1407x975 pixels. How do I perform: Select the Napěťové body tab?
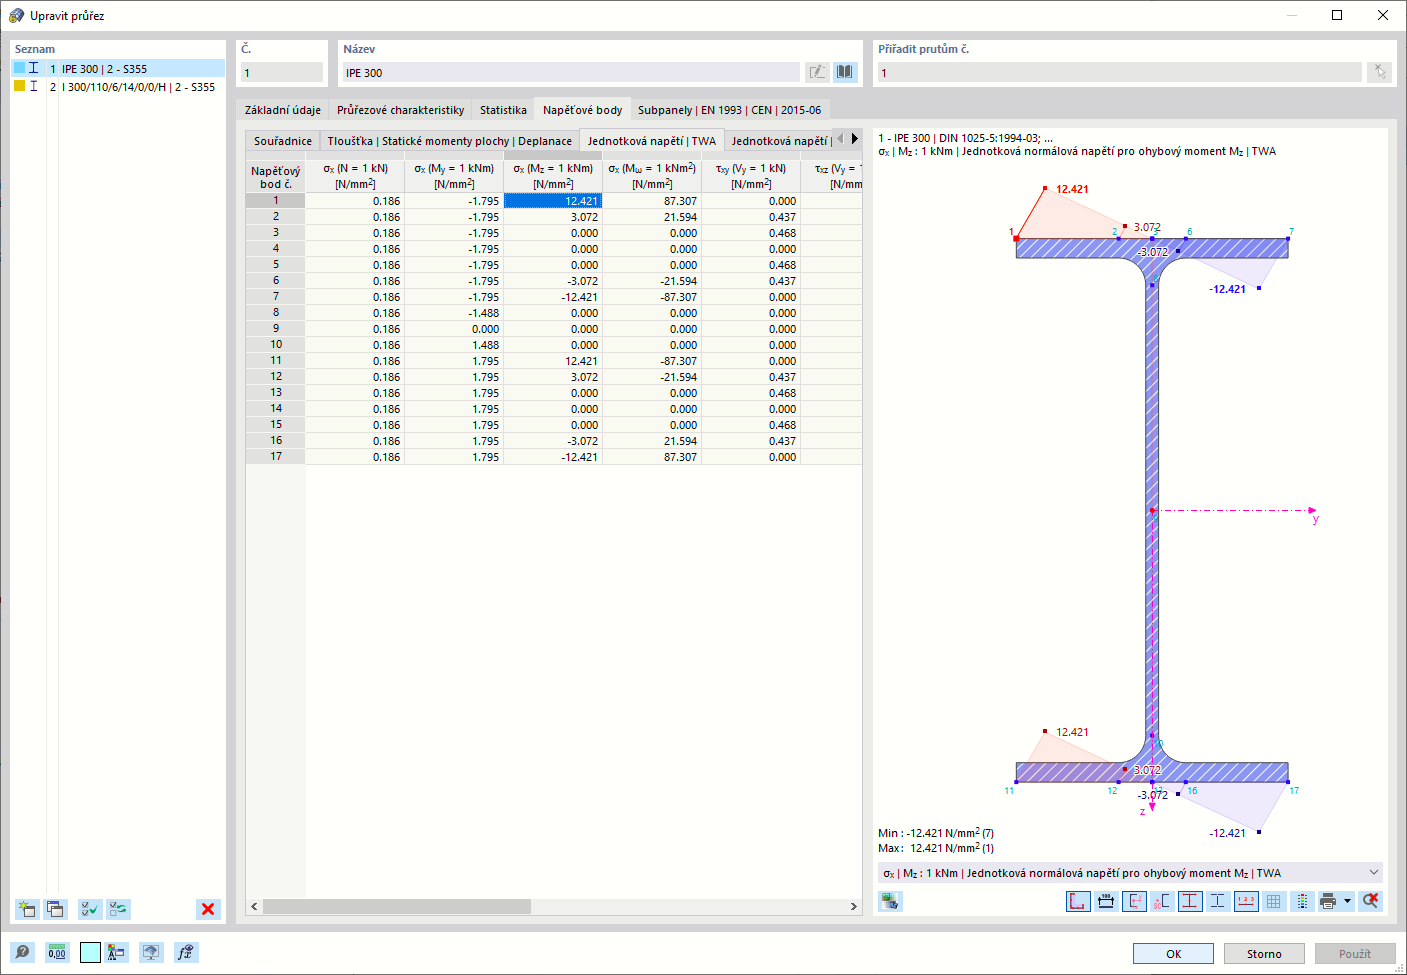pos(582,110)
